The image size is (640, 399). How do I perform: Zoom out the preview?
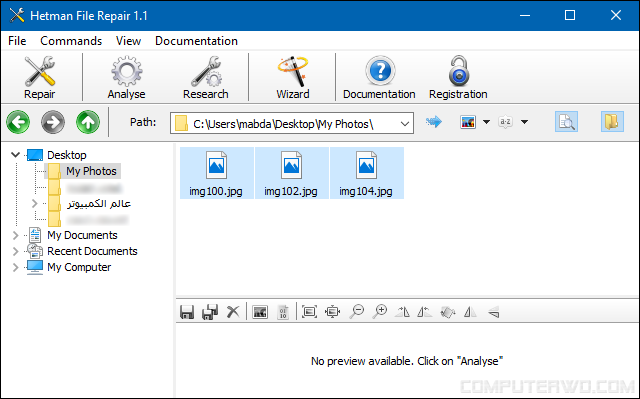pyautogui.click(x=357, y=312)
